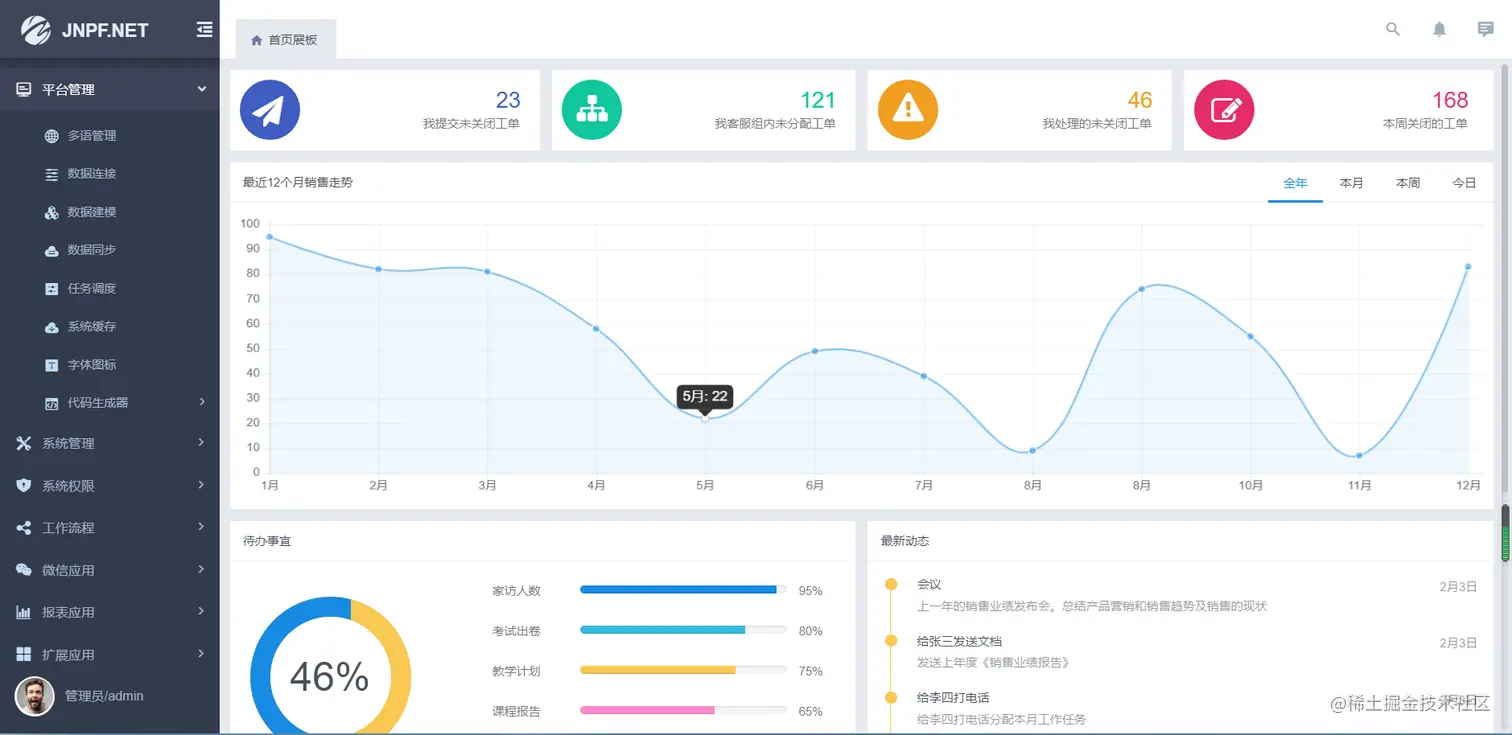Screen dimensions: 1512x735
Task: Click the 今日 filter link
Action: click(1463, 183)
